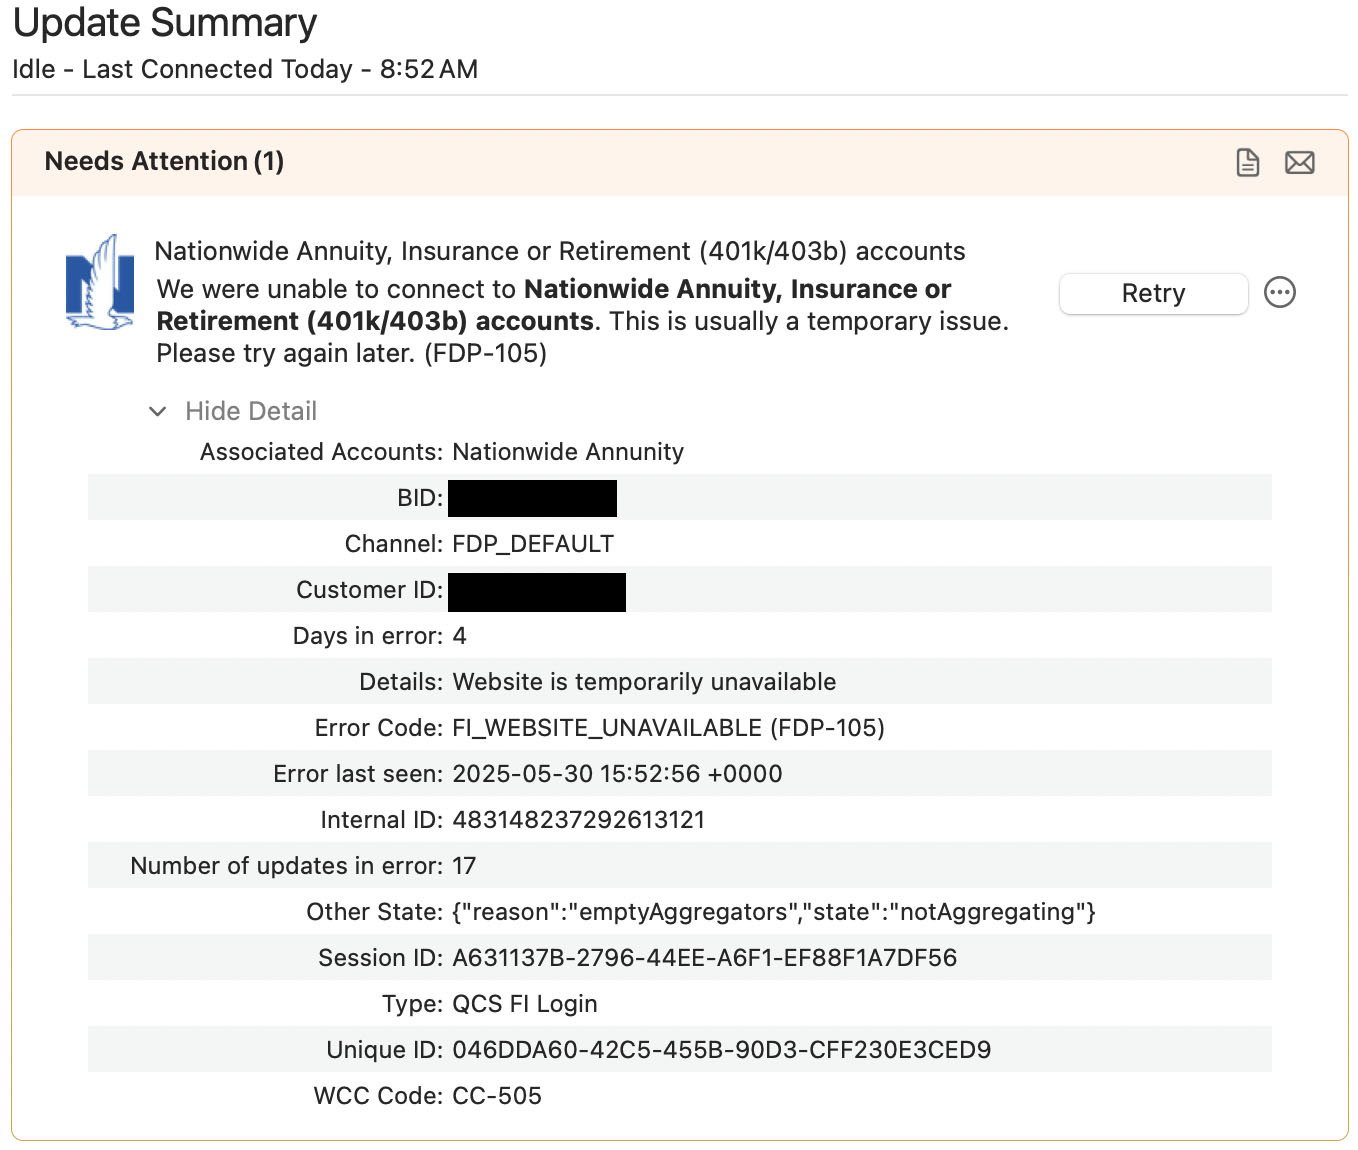This screenshot has width=1358, height=1150.
Task: Click the Error last seen timestamp
Action: [x=617, y=774]
